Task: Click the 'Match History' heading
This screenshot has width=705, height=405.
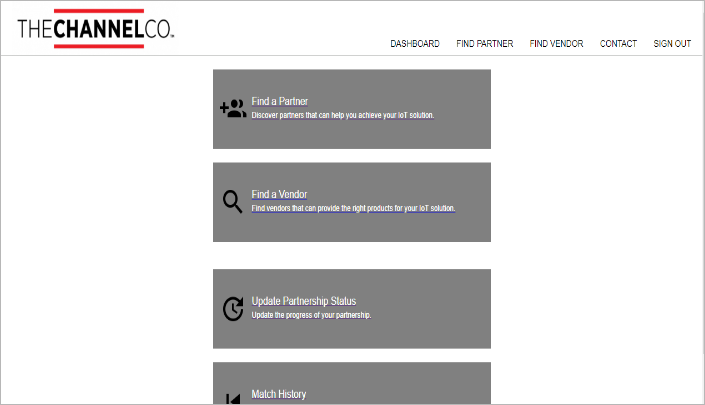Action: [x=279, y=394]
